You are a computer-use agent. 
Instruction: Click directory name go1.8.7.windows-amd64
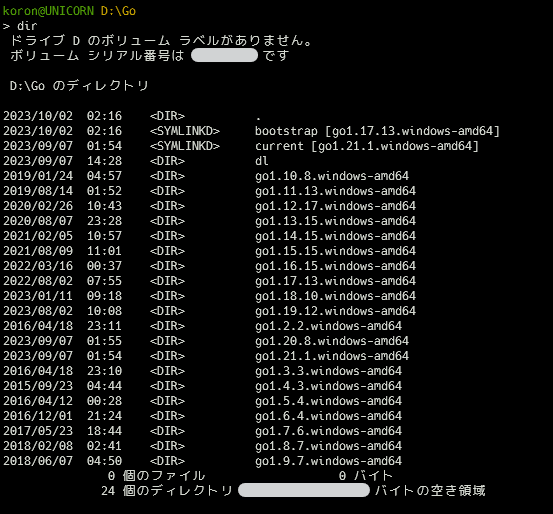coord(328,446)
